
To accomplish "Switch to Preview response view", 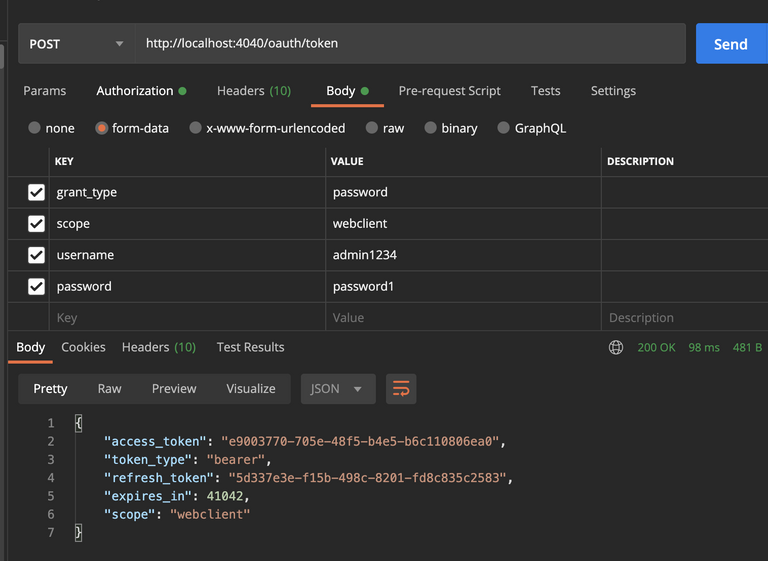I will coord(174,389).
